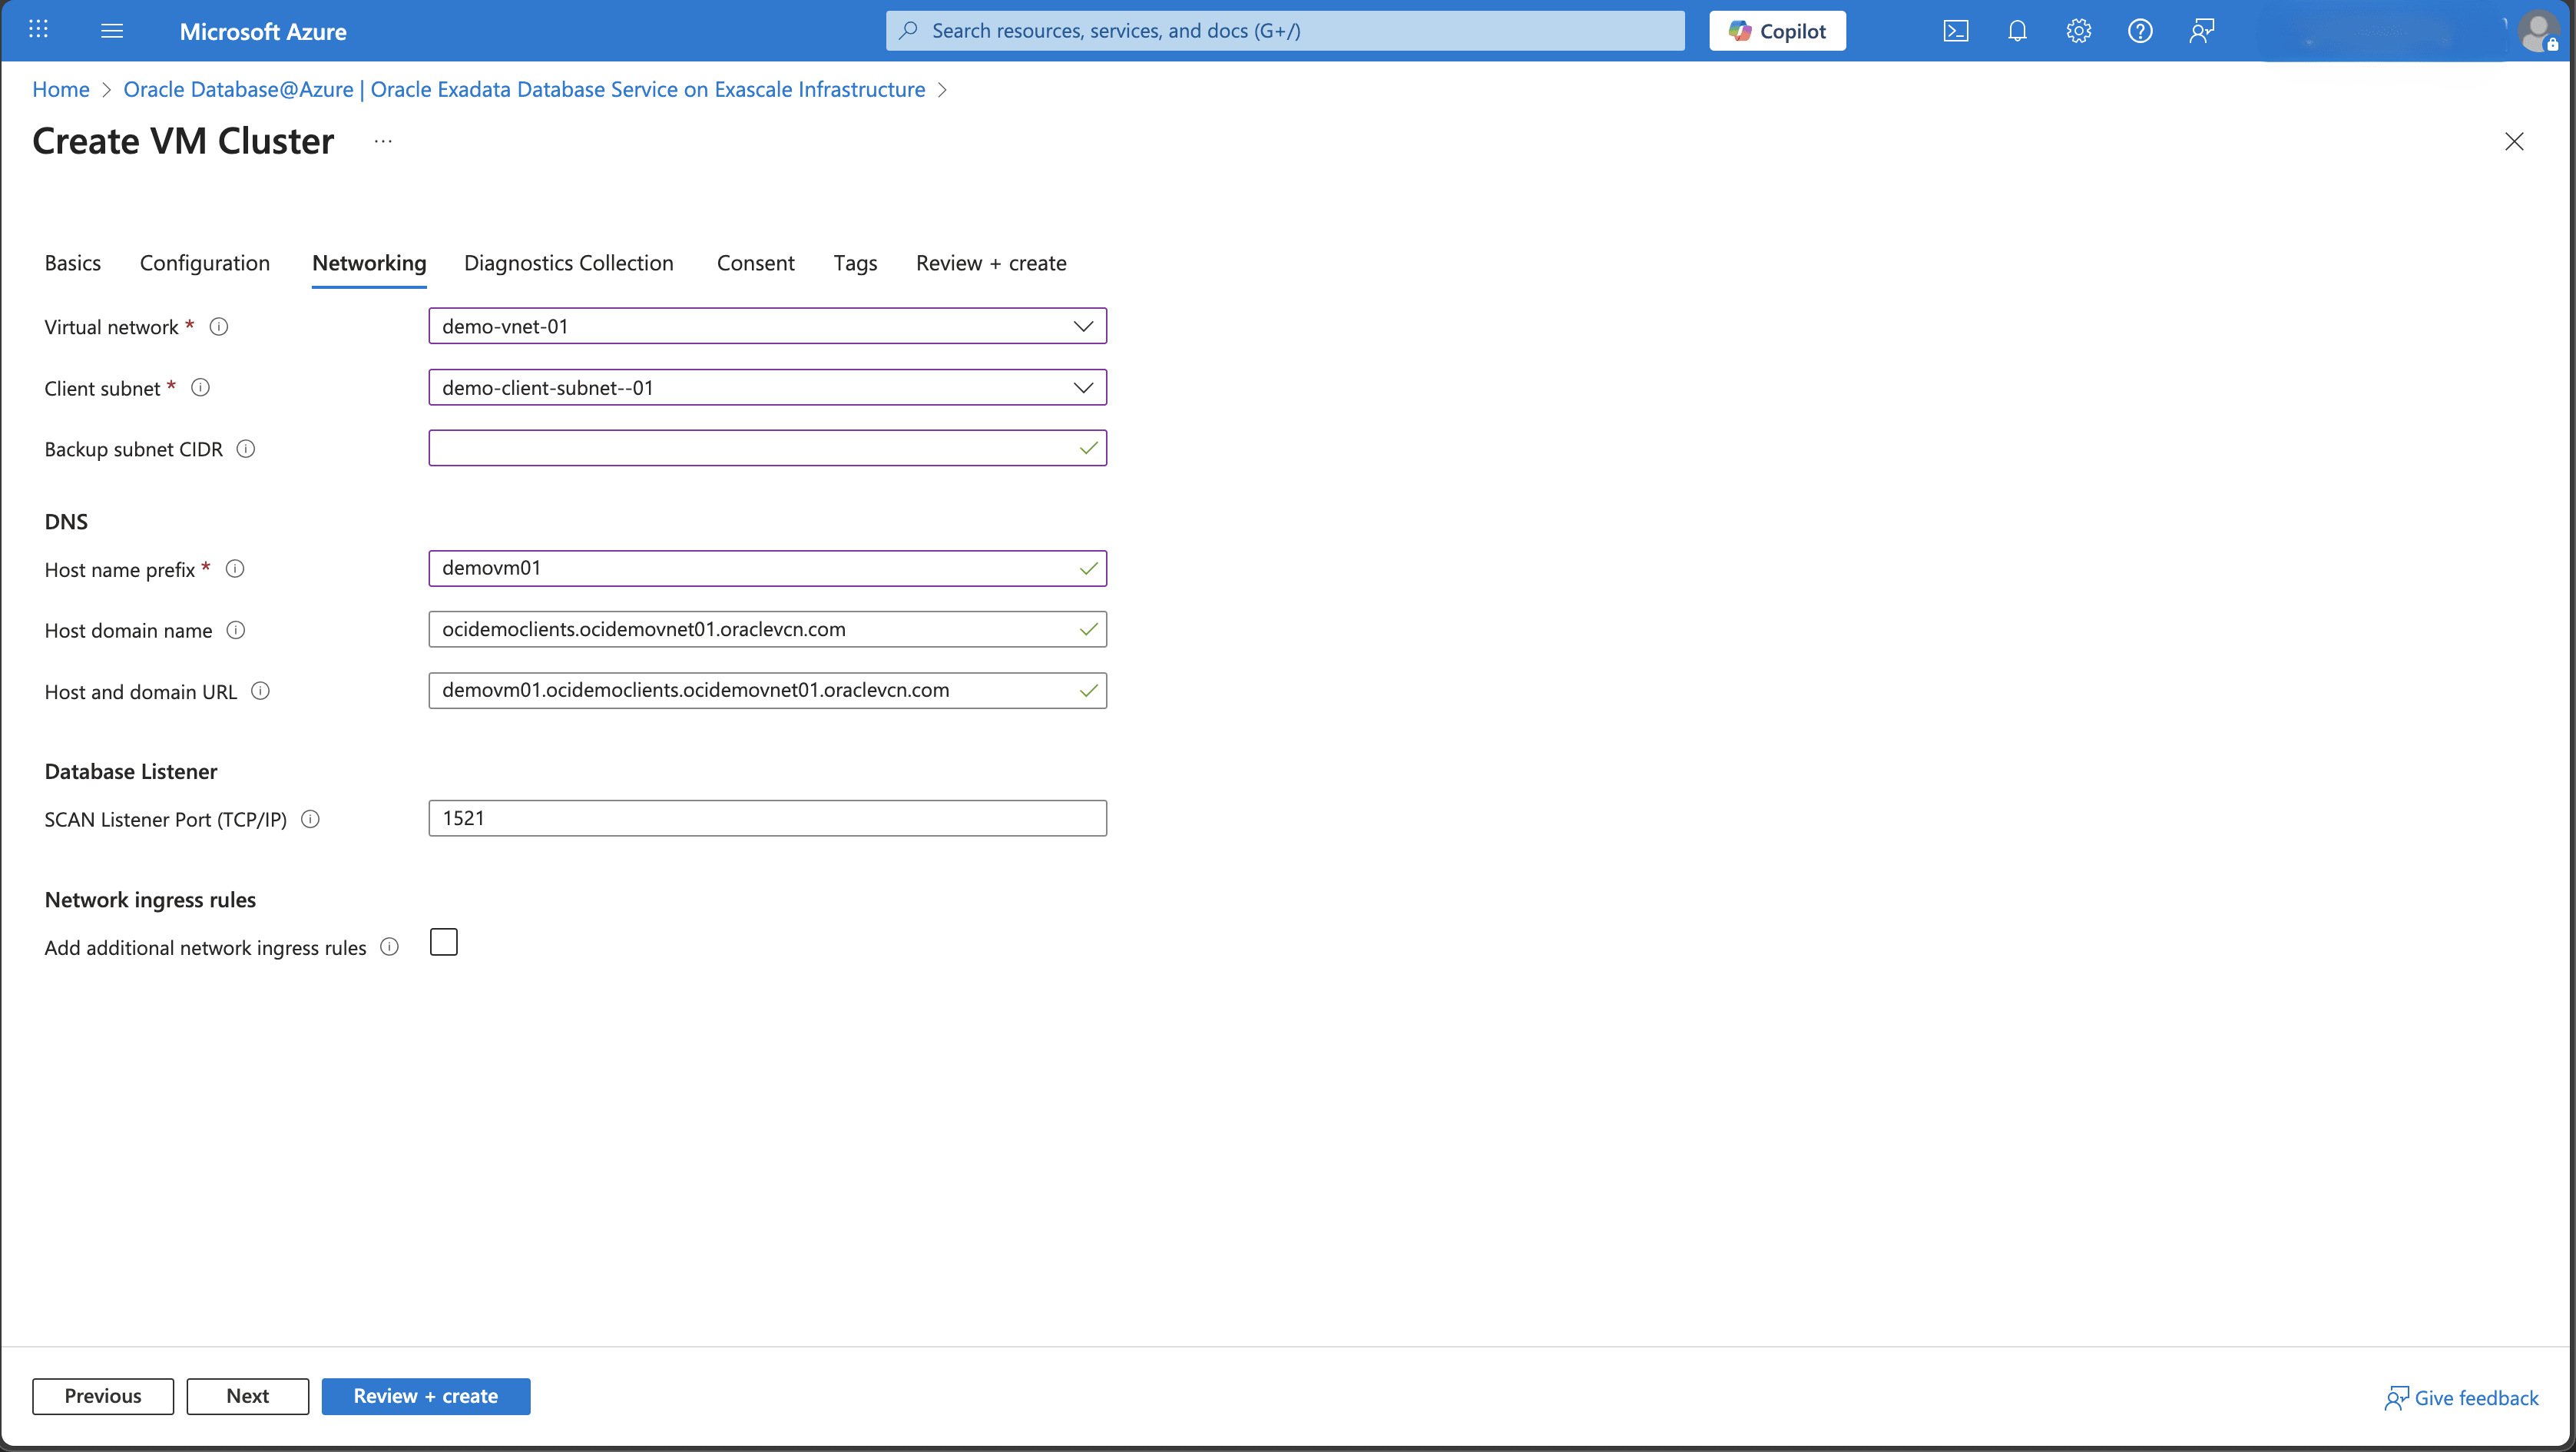Click the SCAN Listener Port info icon
This screenshot has width=2576, height=1452.
coord(310,819)
